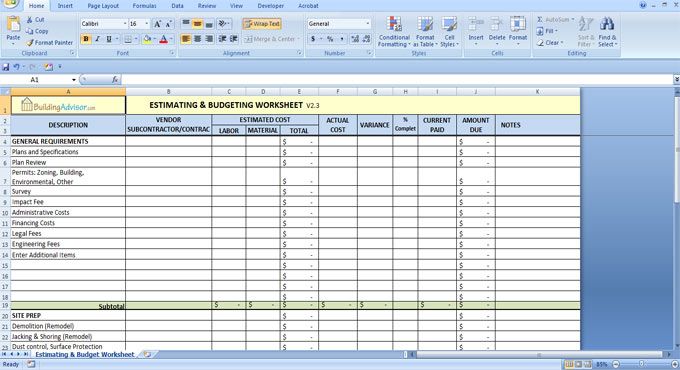Toggle left text alignment
The image size is (680, 370).
(186, 39)
